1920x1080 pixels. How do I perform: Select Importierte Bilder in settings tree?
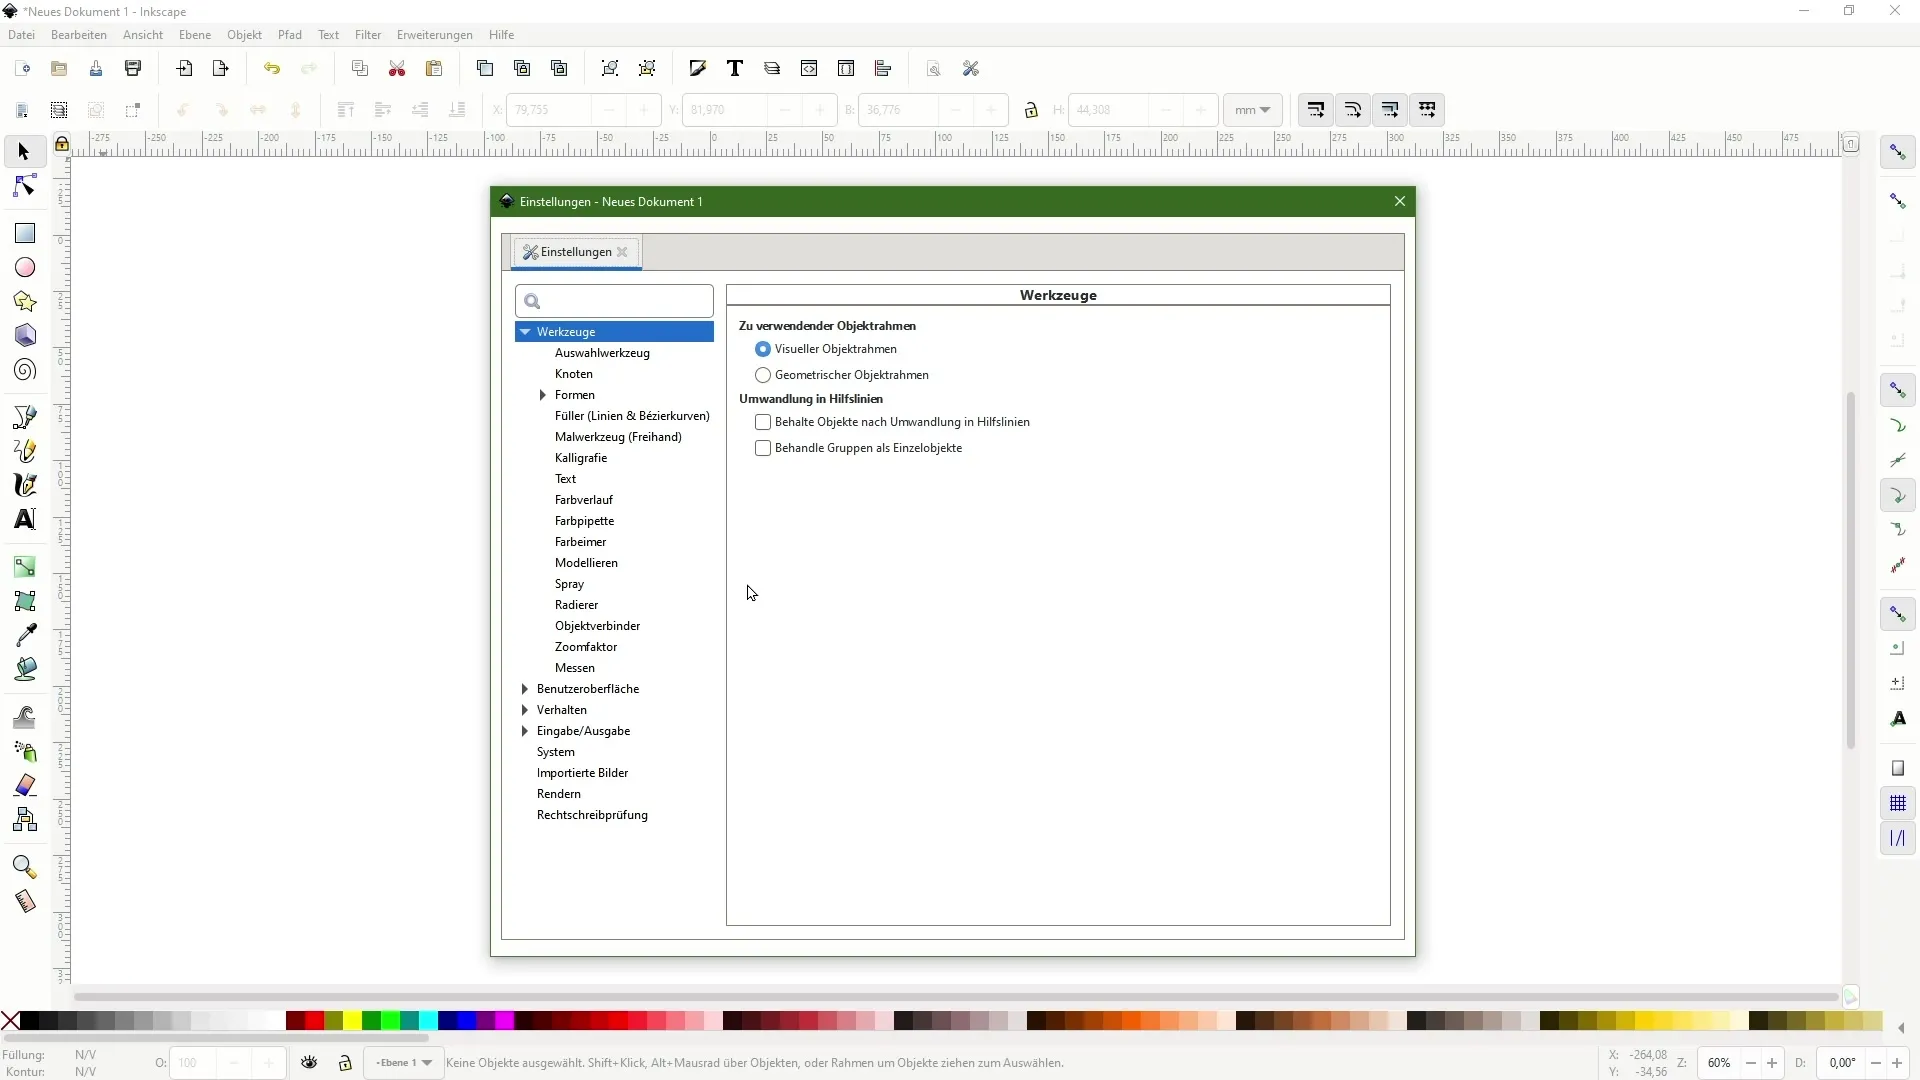[582, 773]
